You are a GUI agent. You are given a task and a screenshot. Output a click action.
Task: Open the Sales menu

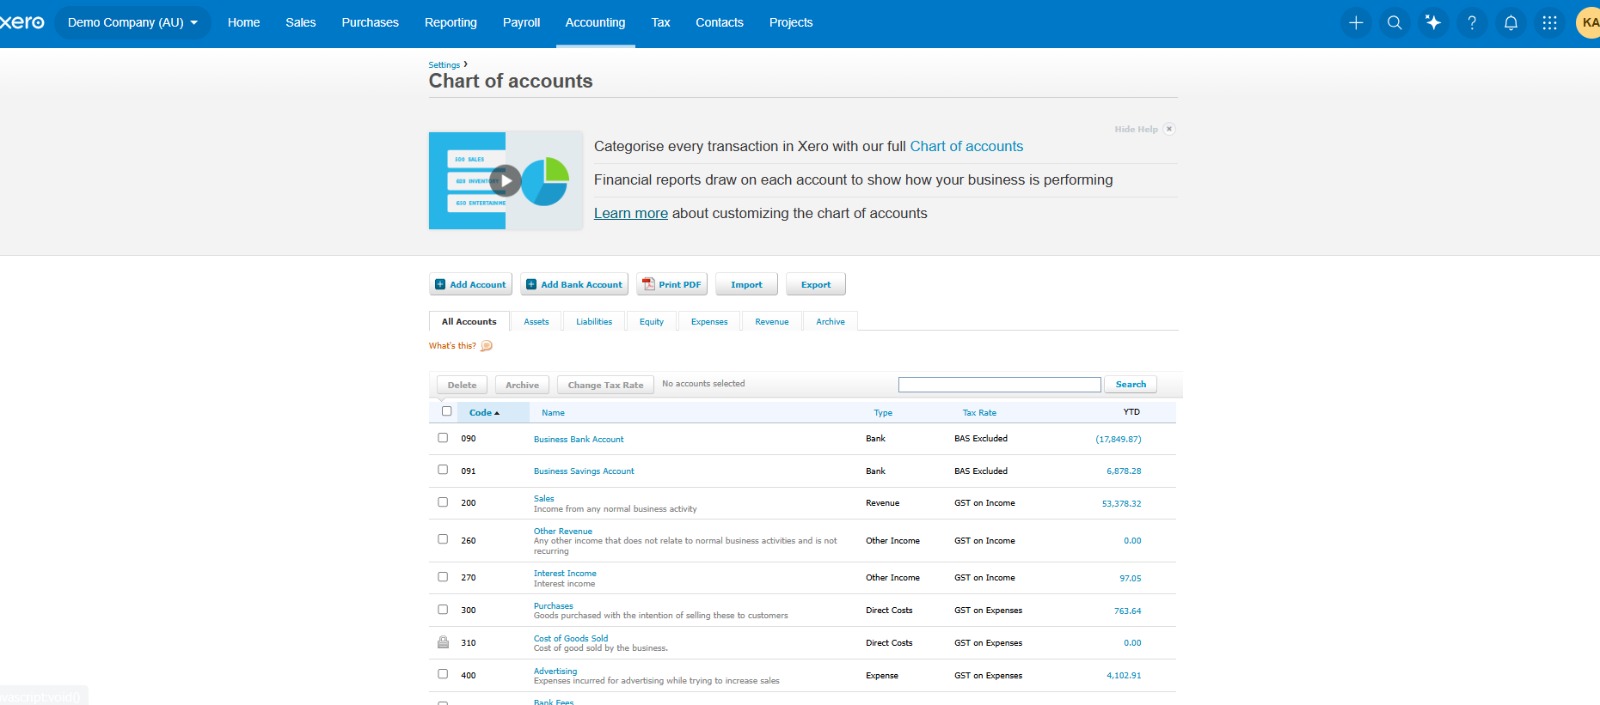301,22
